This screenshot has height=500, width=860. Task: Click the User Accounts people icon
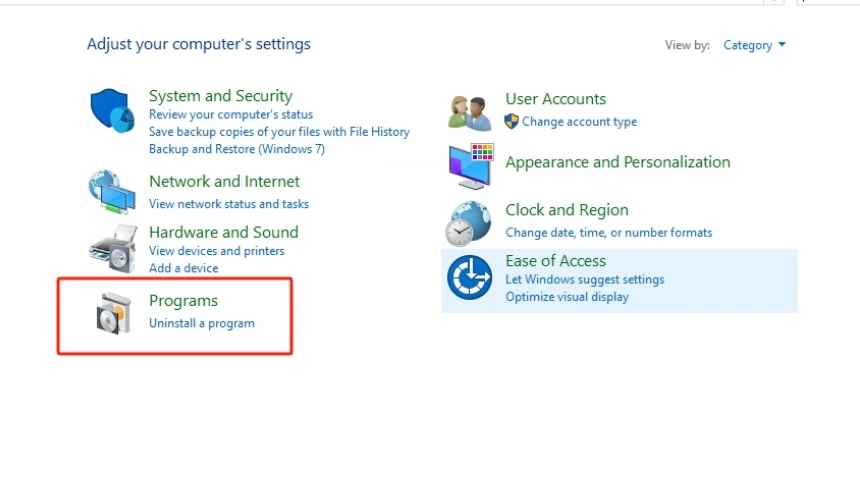point(469,112)
